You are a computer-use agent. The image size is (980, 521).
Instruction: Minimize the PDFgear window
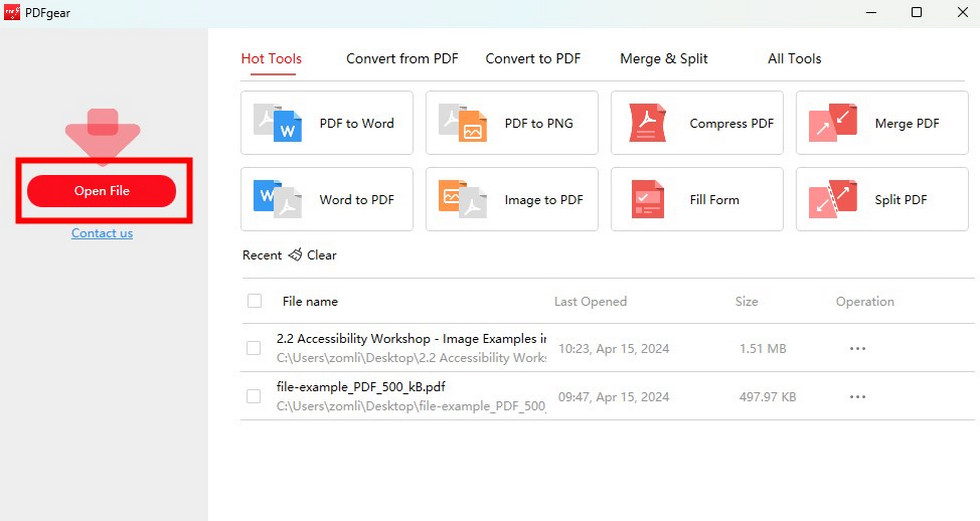(871, 12)
